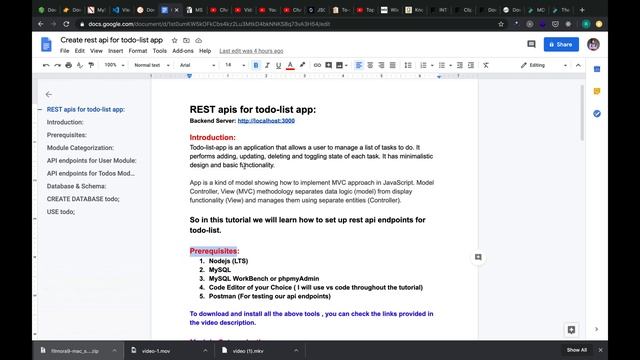The height and width of the screenshot is (360, 640).
Task: Run spelling and grammar check icon
Action: pyautogui.click(x=80, y=65)
